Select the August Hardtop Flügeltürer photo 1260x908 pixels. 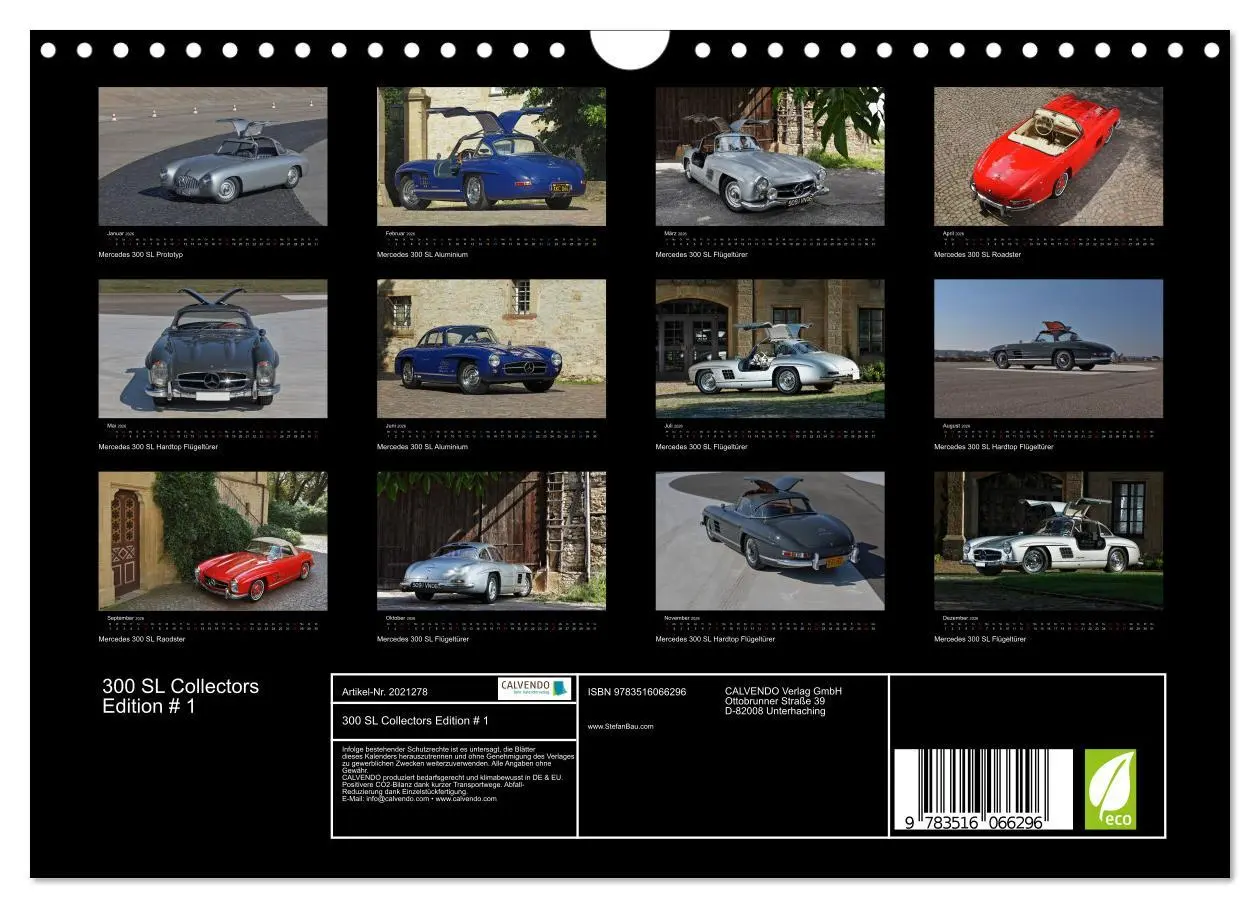(x=1048, y=348)
